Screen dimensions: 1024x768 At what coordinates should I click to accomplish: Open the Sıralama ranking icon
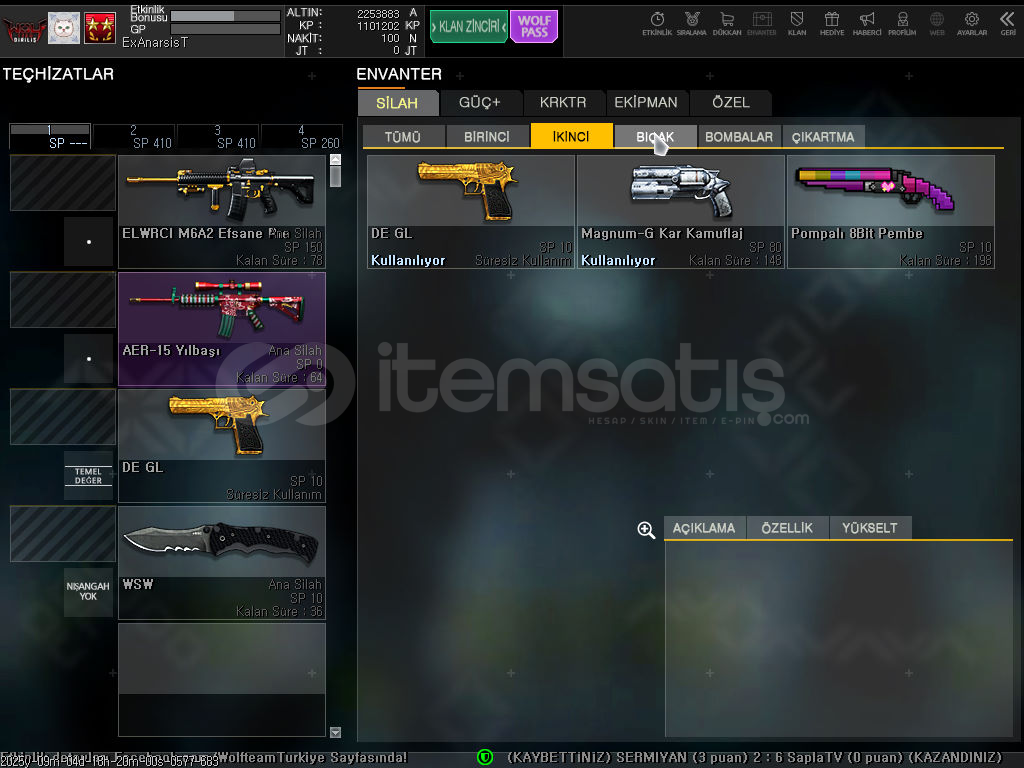pyautogui.click(x=692, y=24)
